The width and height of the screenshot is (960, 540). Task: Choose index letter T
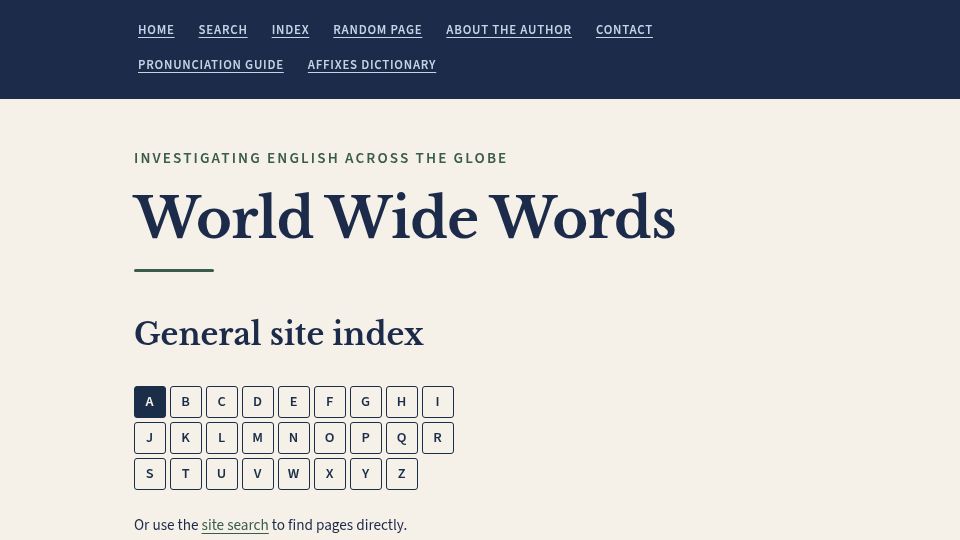pos(186,474)
